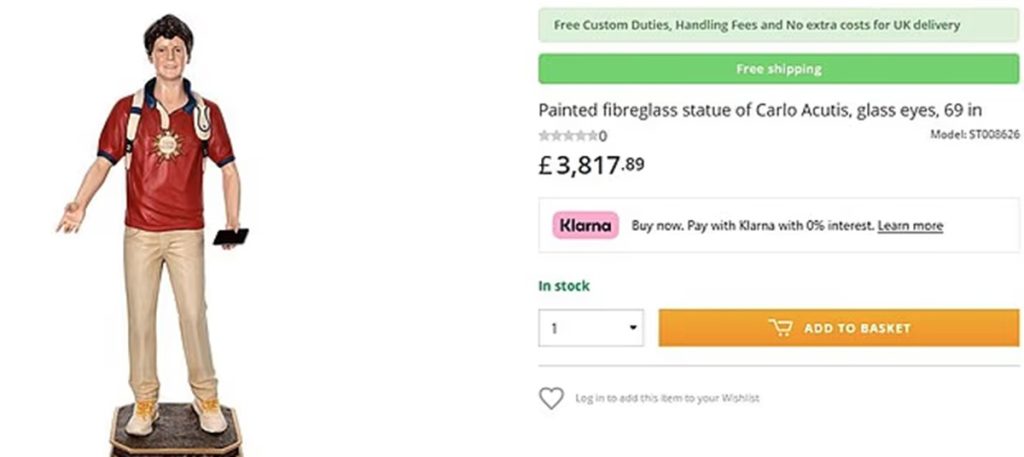The height and width of the screenshot is (457, 1024).
Task: Click the green In stock label
Action: tap(564, 286)
